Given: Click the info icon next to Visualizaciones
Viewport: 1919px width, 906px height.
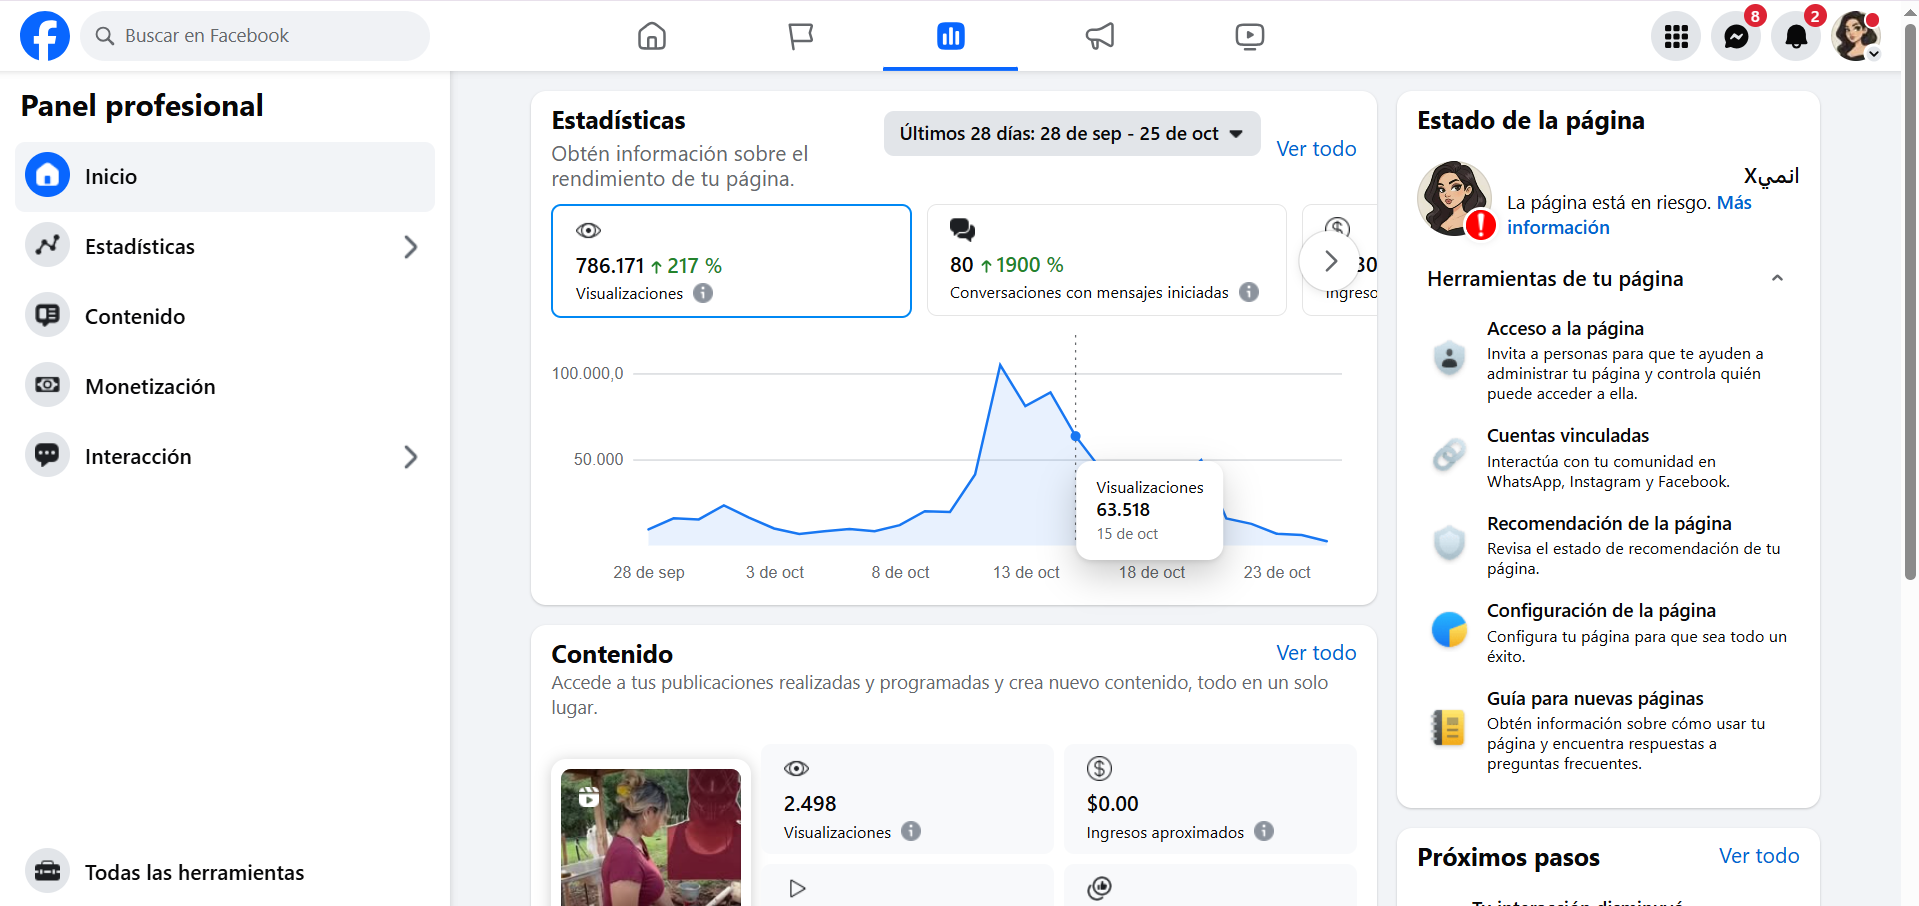Looking at the screenshot, I should pos(703,293).
